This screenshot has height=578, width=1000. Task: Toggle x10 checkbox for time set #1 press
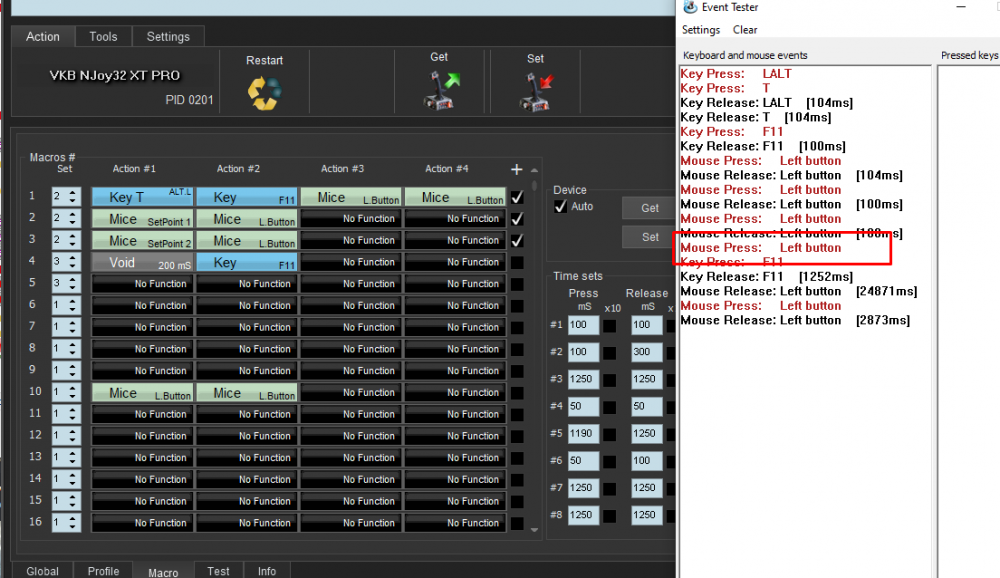610,325
